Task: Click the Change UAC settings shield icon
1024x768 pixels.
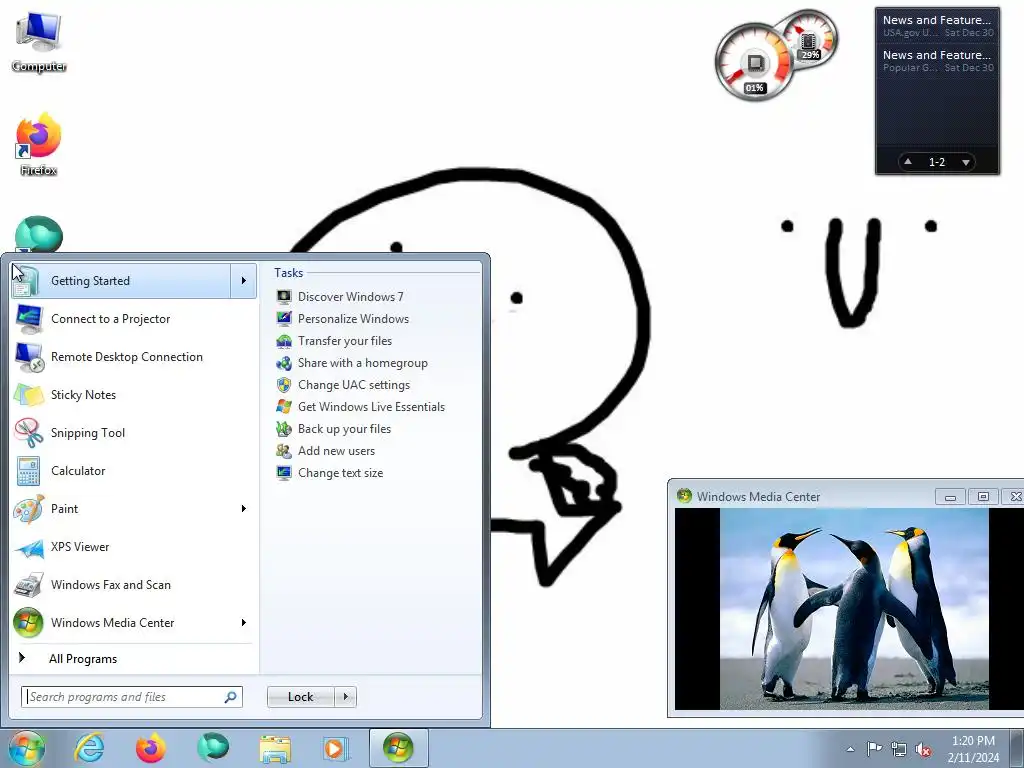Action: (283, 385)
